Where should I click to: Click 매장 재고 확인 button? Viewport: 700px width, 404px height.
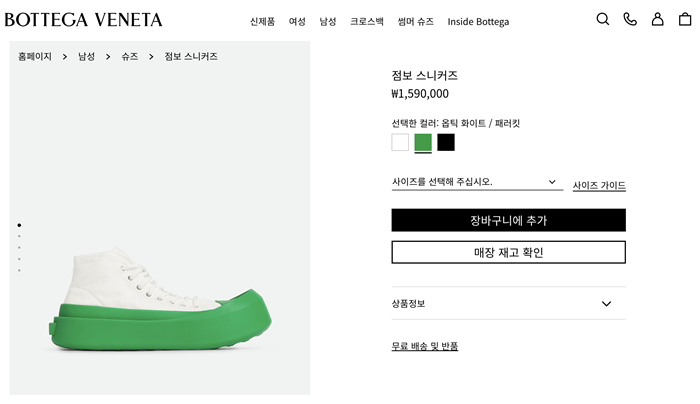[x=508, y=252]
